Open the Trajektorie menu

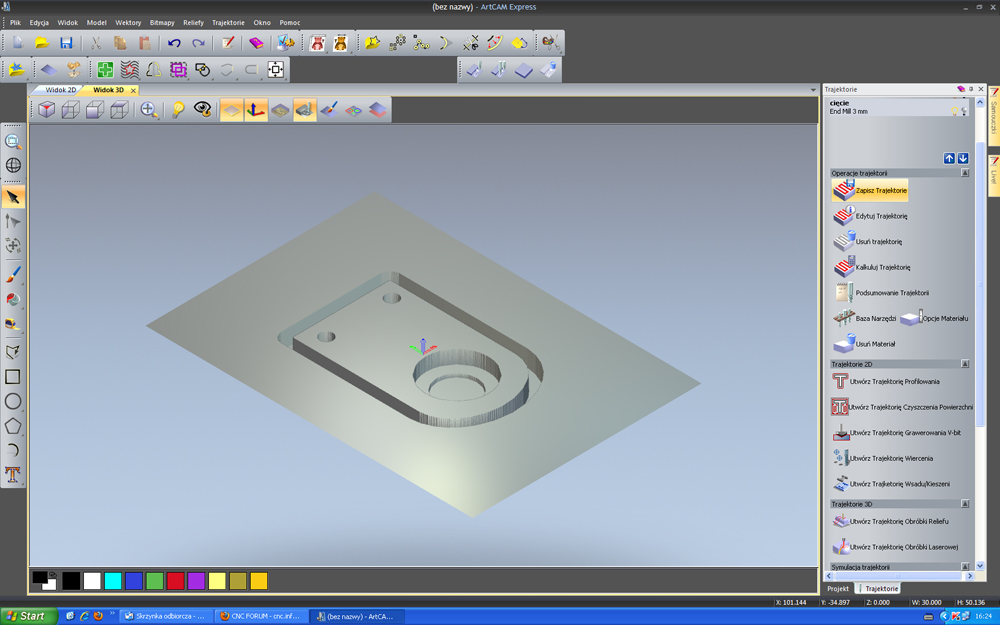point(228,22)
